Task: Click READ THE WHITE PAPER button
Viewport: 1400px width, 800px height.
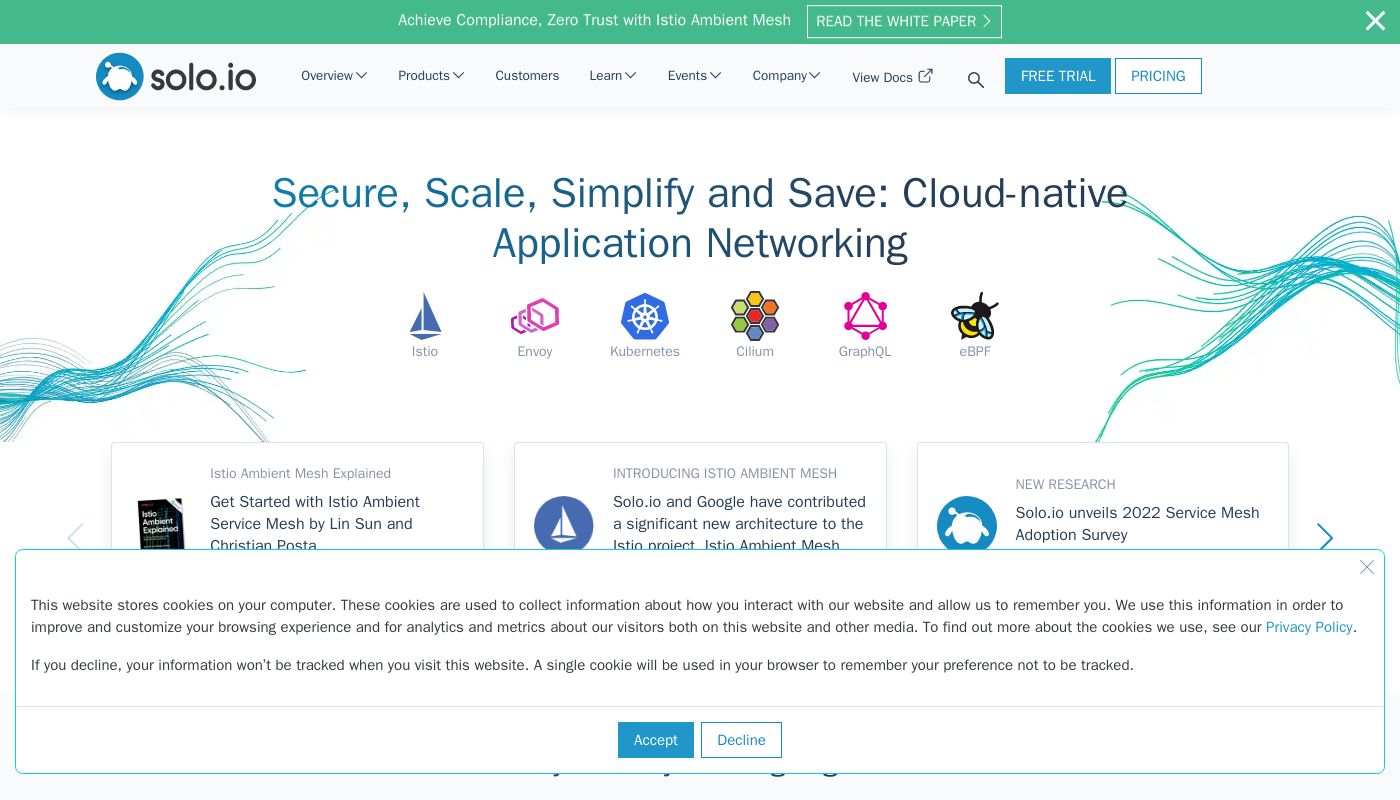Action: point(904,21)
